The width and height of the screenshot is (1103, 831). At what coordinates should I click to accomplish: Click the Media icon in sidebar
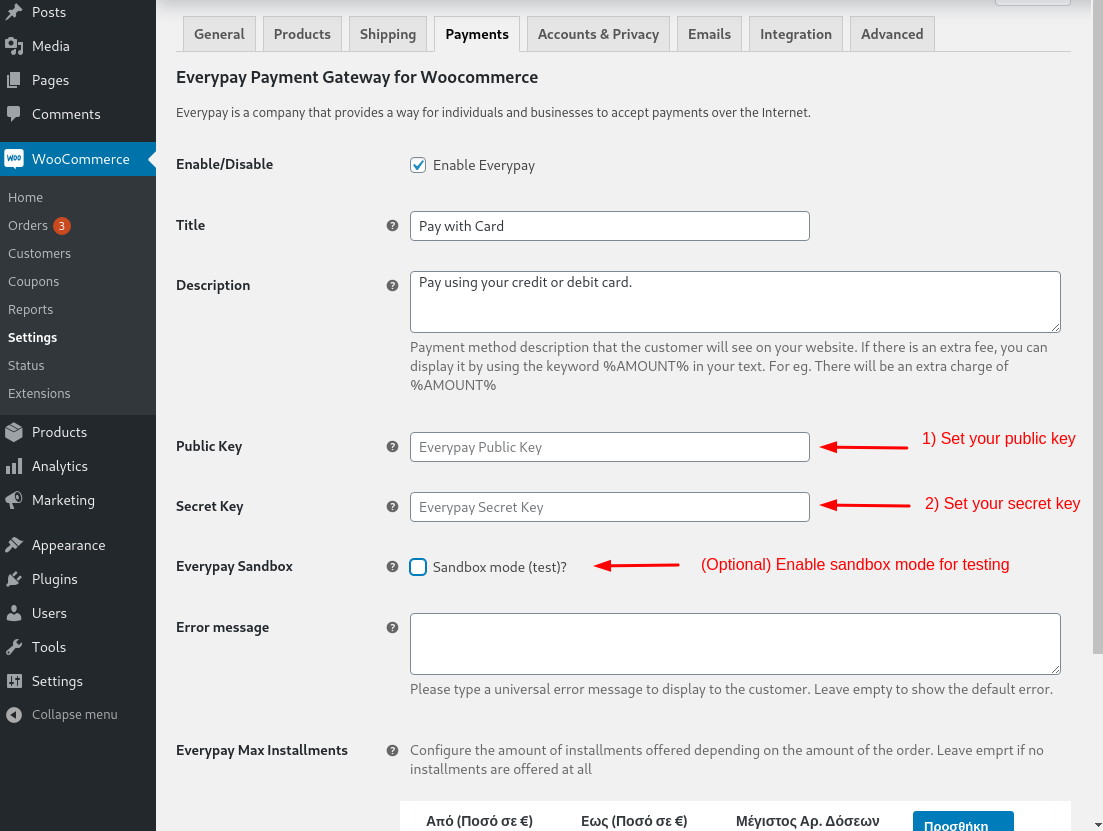point(14,46)
